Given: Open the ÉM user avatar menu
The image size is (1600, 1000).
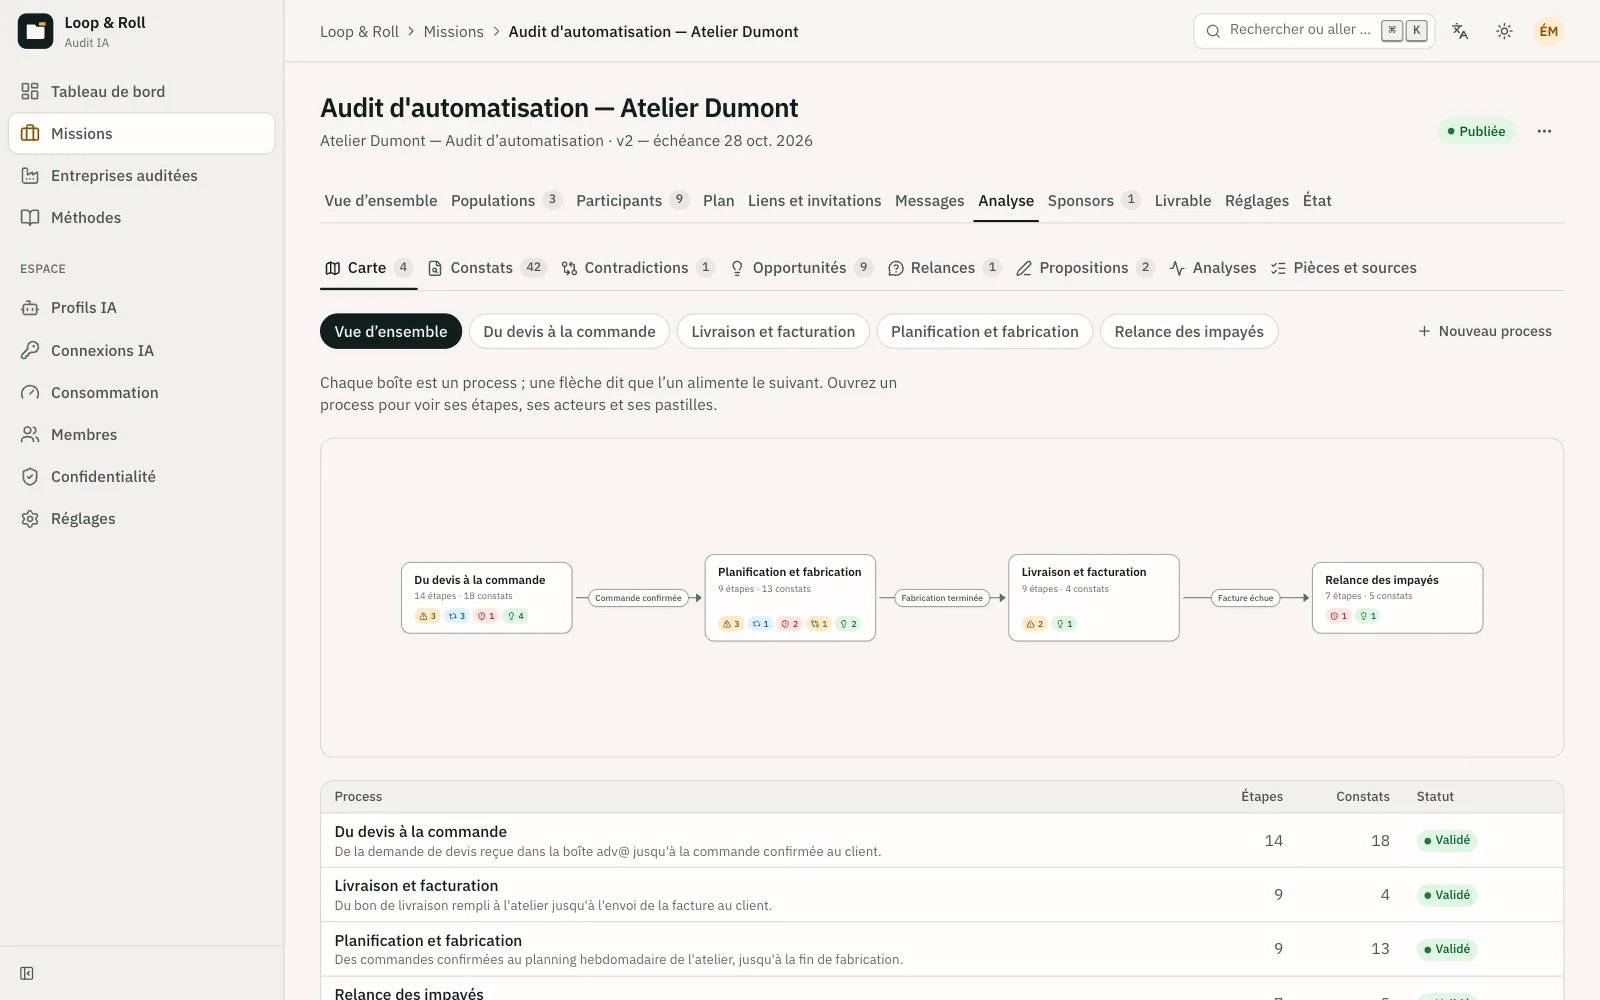Looking at the screenshot, I should point(1548,31).
